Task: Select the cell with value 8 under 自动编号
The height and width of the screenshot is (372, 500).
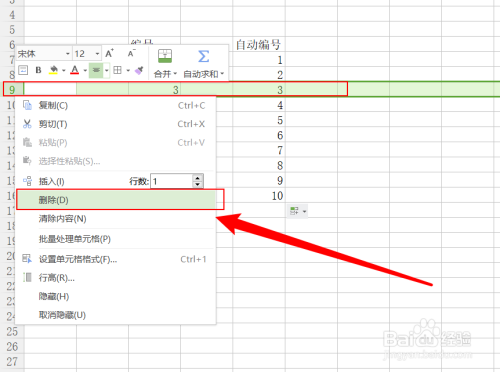Action: (259, 165)
